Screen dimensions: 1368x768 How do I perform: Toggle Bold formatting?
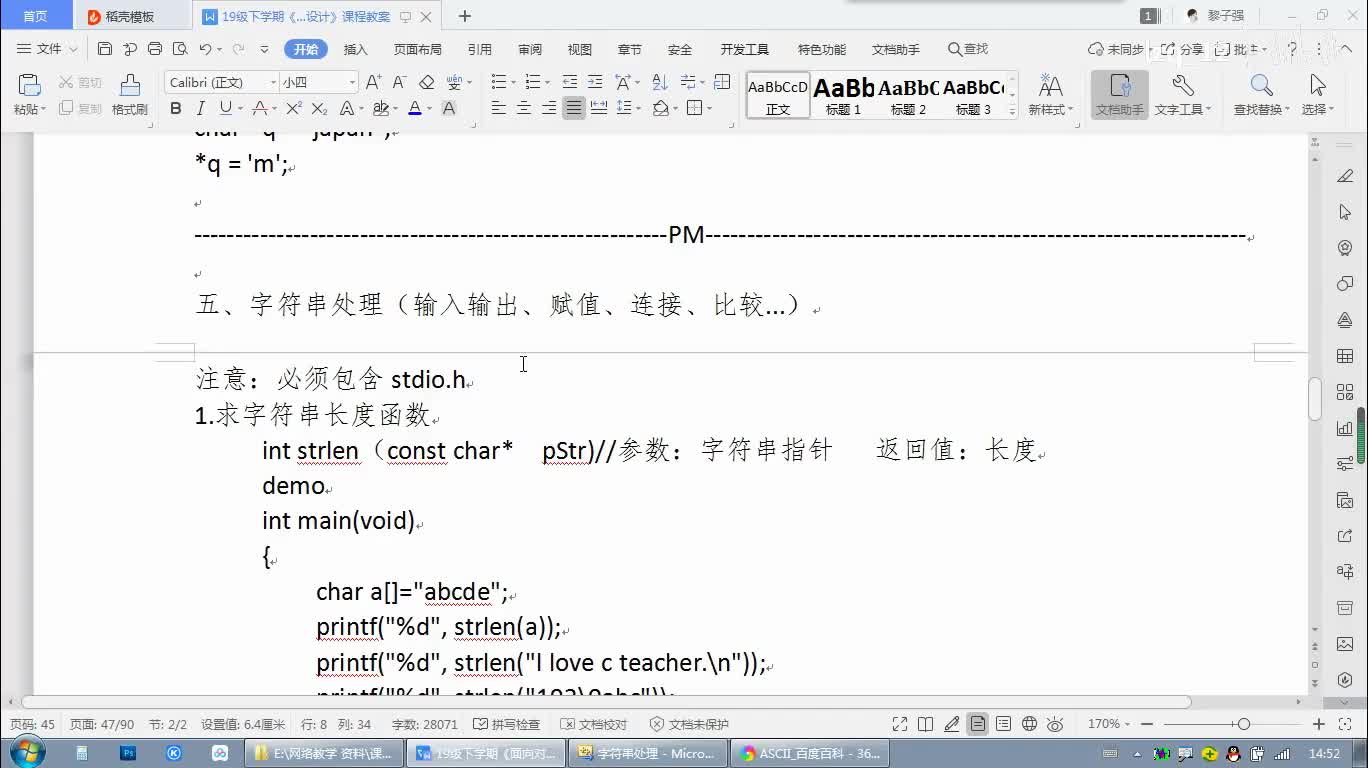point(176,108)
